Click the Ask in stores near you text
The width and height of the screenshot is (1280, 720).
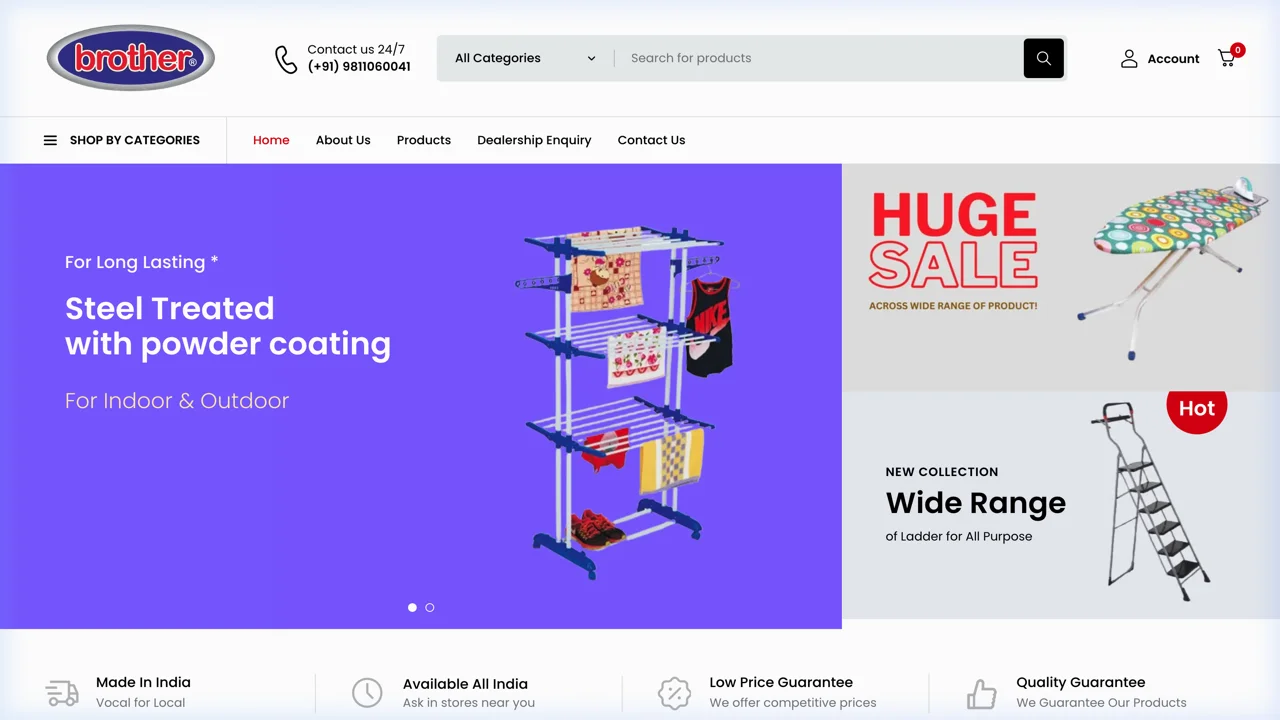(x=469, y=703)
